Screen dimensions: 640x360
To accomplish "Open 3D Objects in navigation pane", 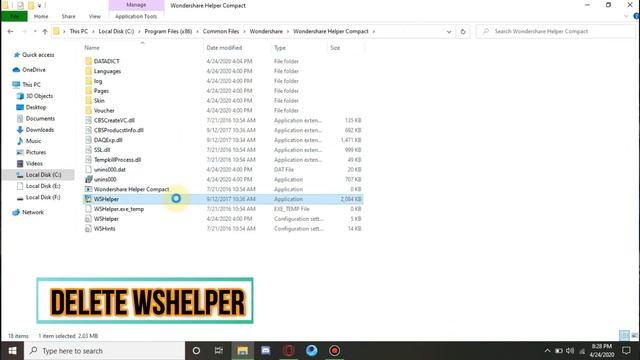I will tap(39, 96).
